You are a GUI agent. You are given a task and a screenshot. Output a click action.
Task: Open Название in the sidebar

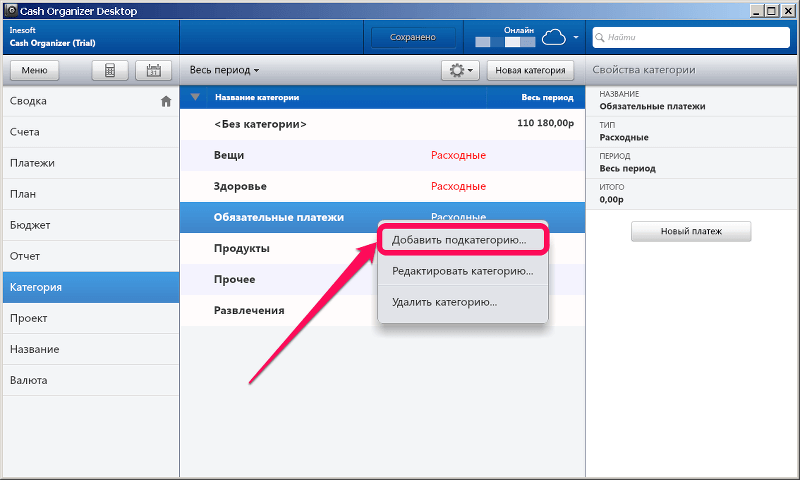(x=91, y=349)
